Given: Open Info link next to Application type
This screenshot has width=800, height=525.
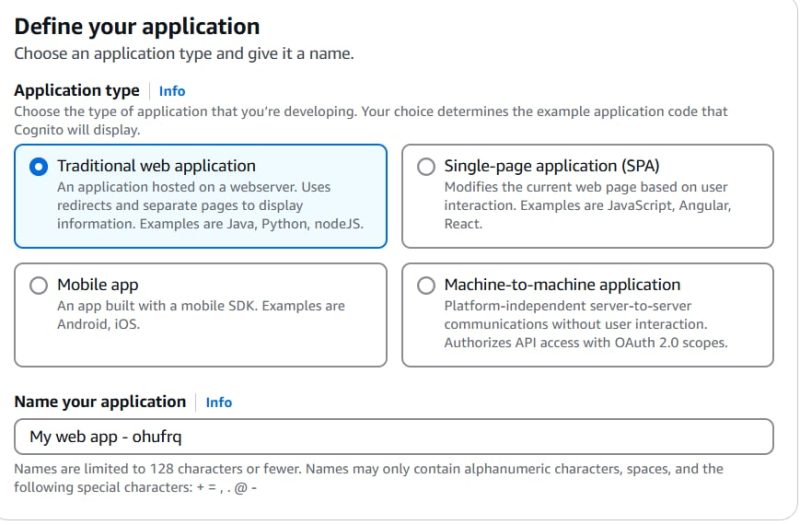Looking at the screenshot, I should (x=172, y=91).
